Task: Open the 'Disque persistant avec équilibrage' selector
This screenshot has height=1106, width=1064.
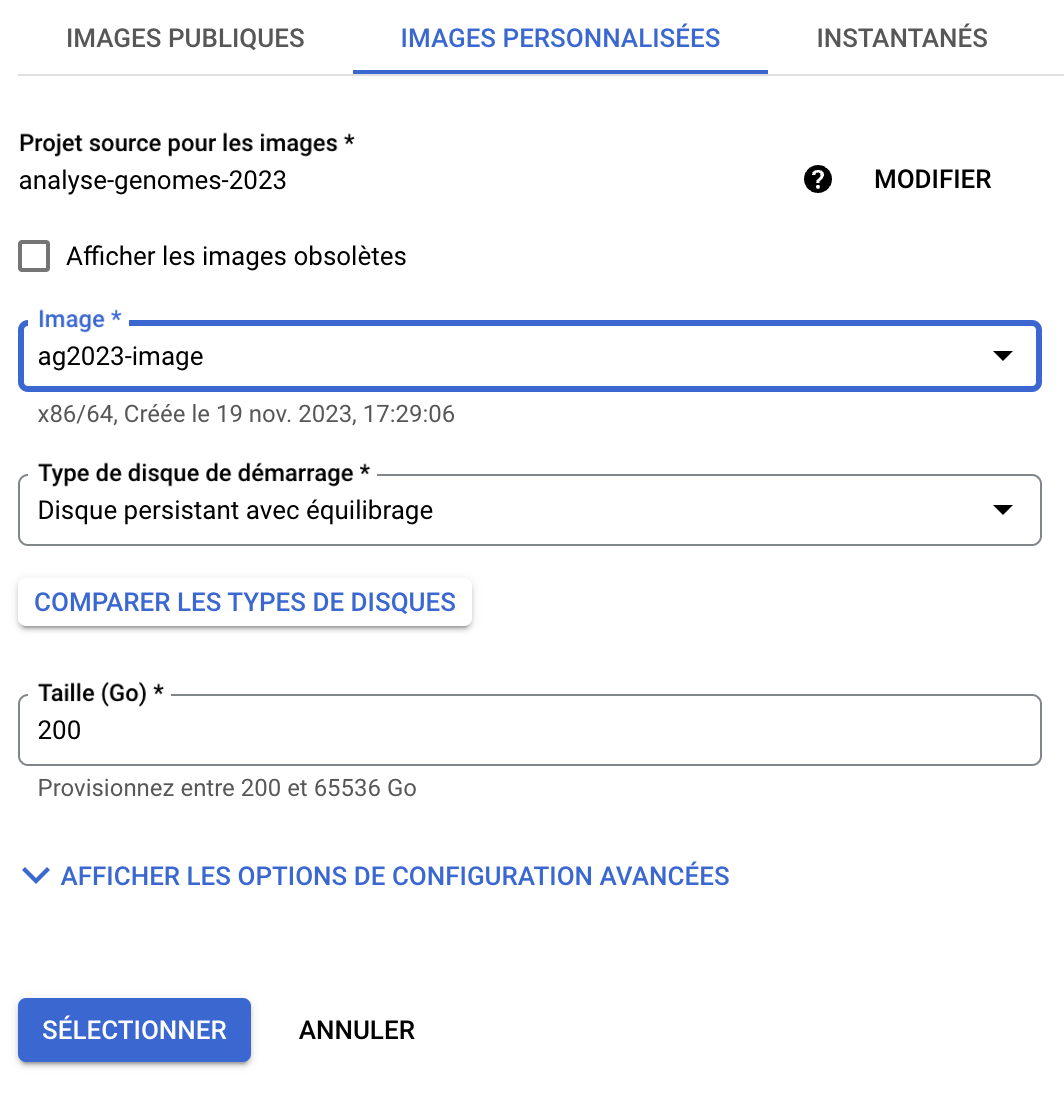Action: (500, 510)
